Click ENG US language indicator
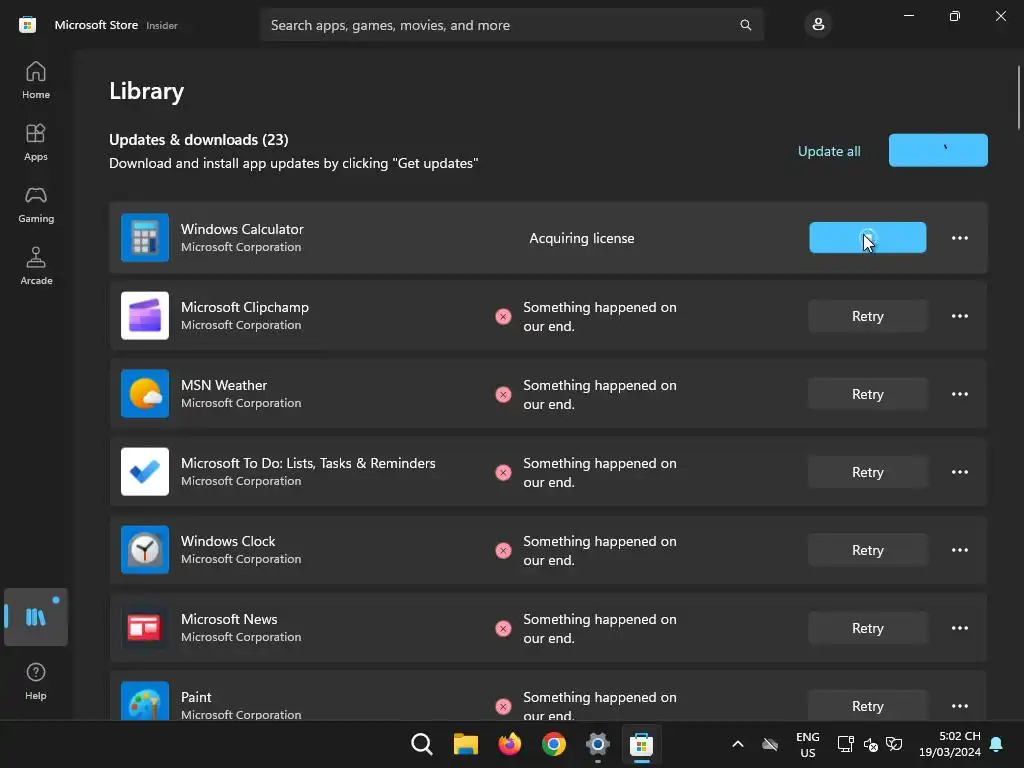This screenshot has width=1024, height=768. click(807, 744)
